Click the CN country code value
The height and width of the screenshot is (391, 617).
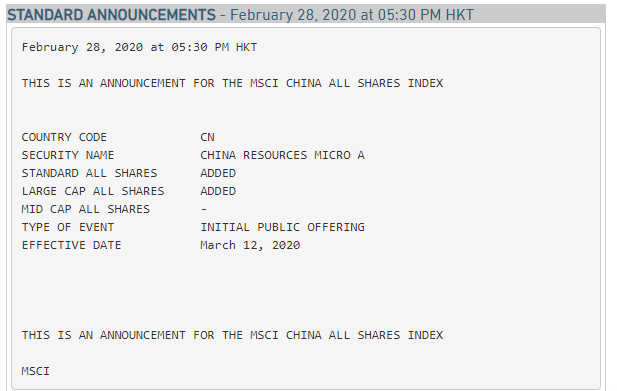207,137
